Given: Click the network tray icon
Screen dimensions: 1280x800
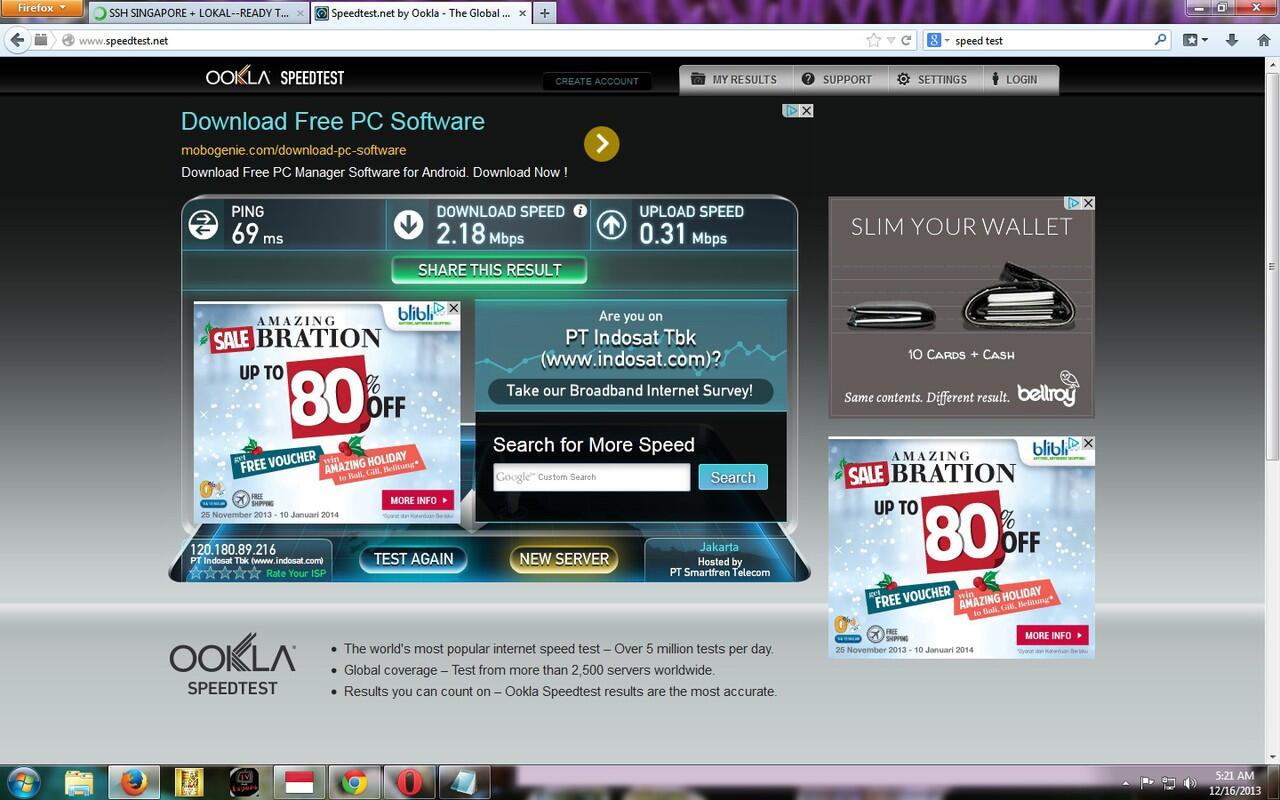Looking at the screenshot, I should (1167, 783).
